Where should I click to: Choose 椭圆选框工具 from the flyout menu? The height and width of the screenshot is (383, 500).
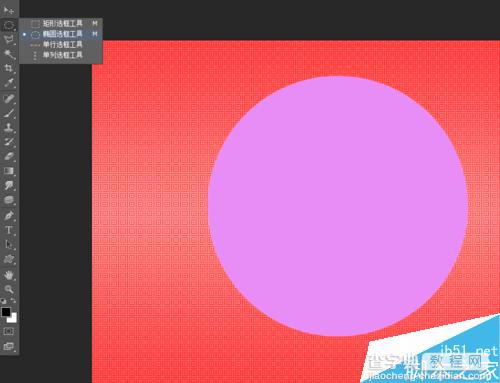click(x=61, y=34)
